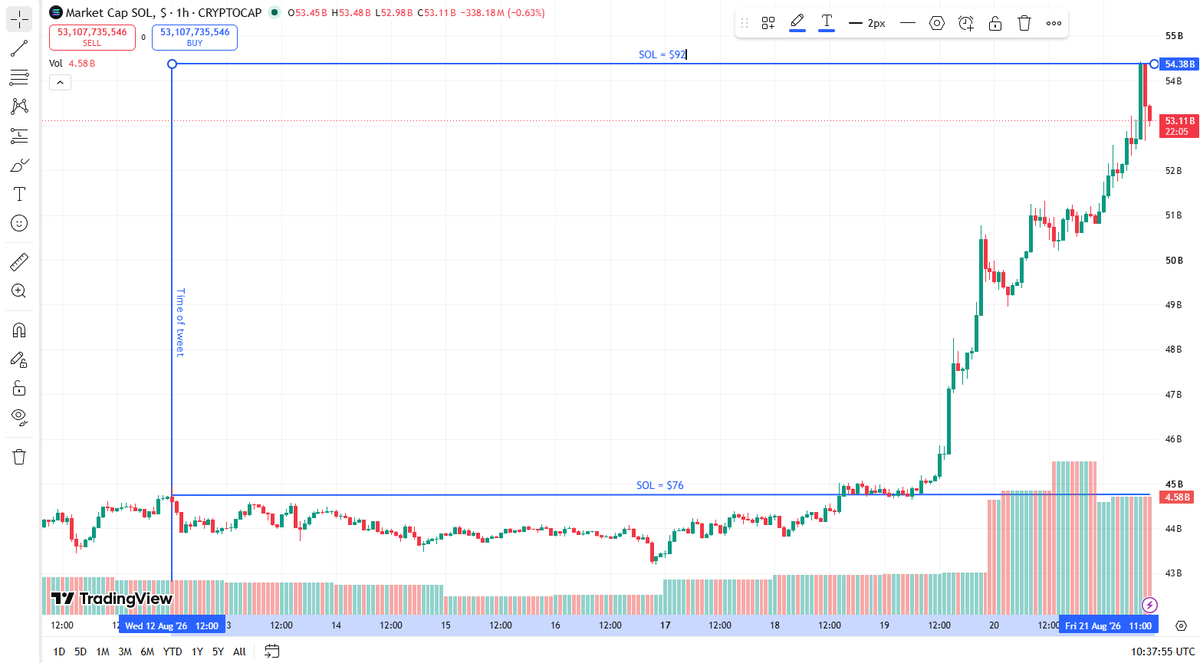1200x663 pixels.
Task: Select the brush drawing tool
Action: 19,165
